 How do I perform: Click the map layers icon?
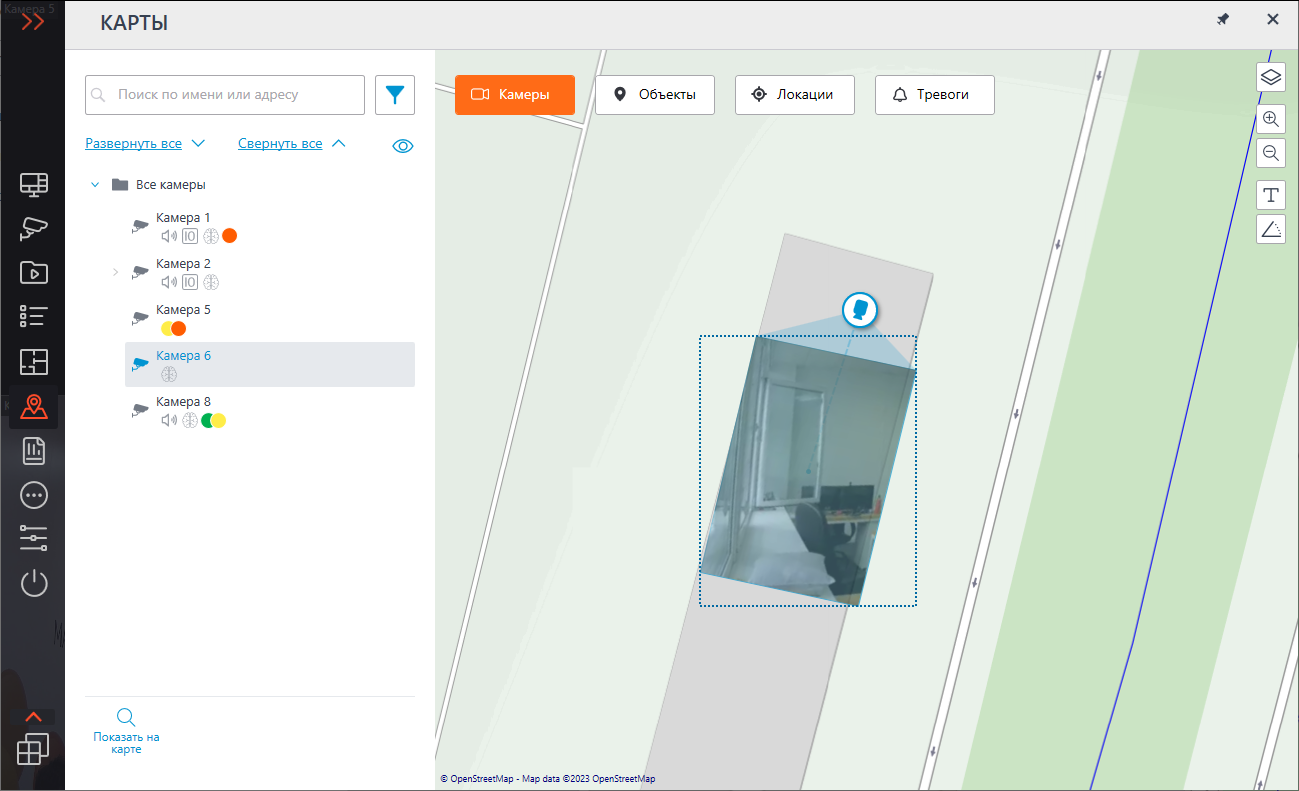[1271, 77]
